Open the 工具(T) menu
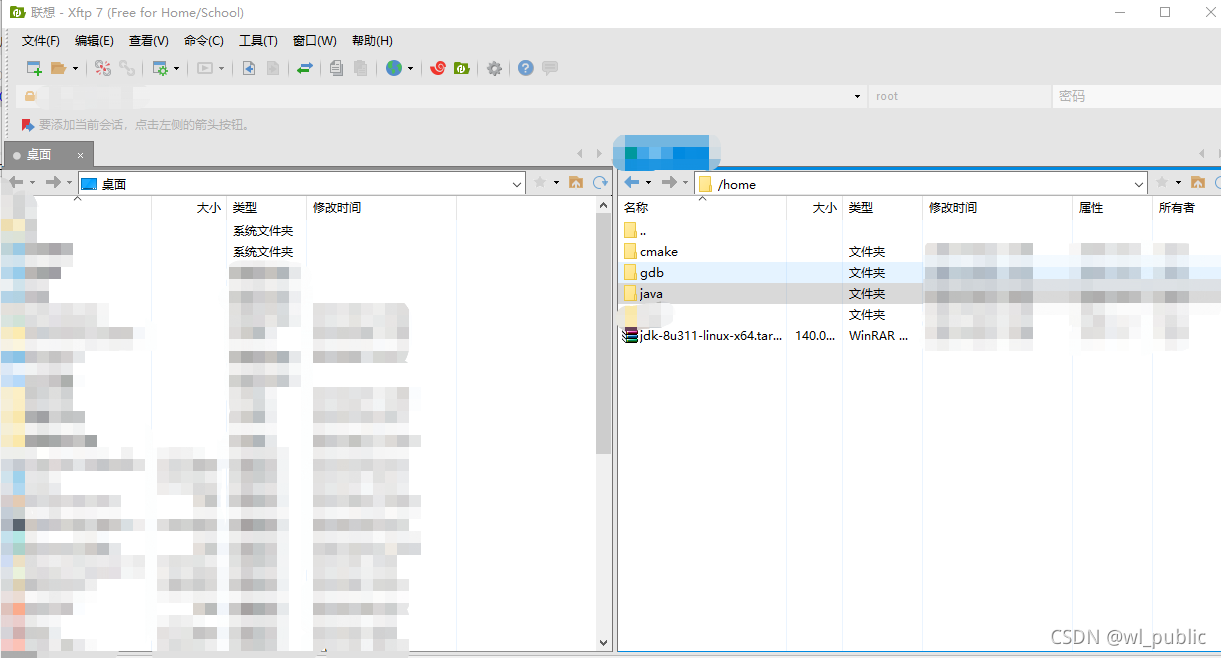 click(x=258, y=41)
